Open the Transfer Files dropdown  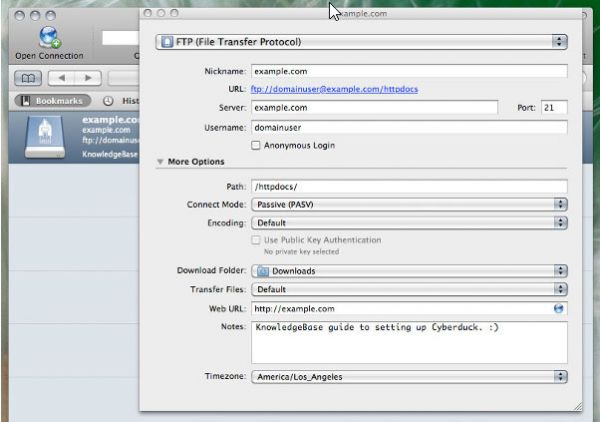pyautogui.click(x=409, y=289)
